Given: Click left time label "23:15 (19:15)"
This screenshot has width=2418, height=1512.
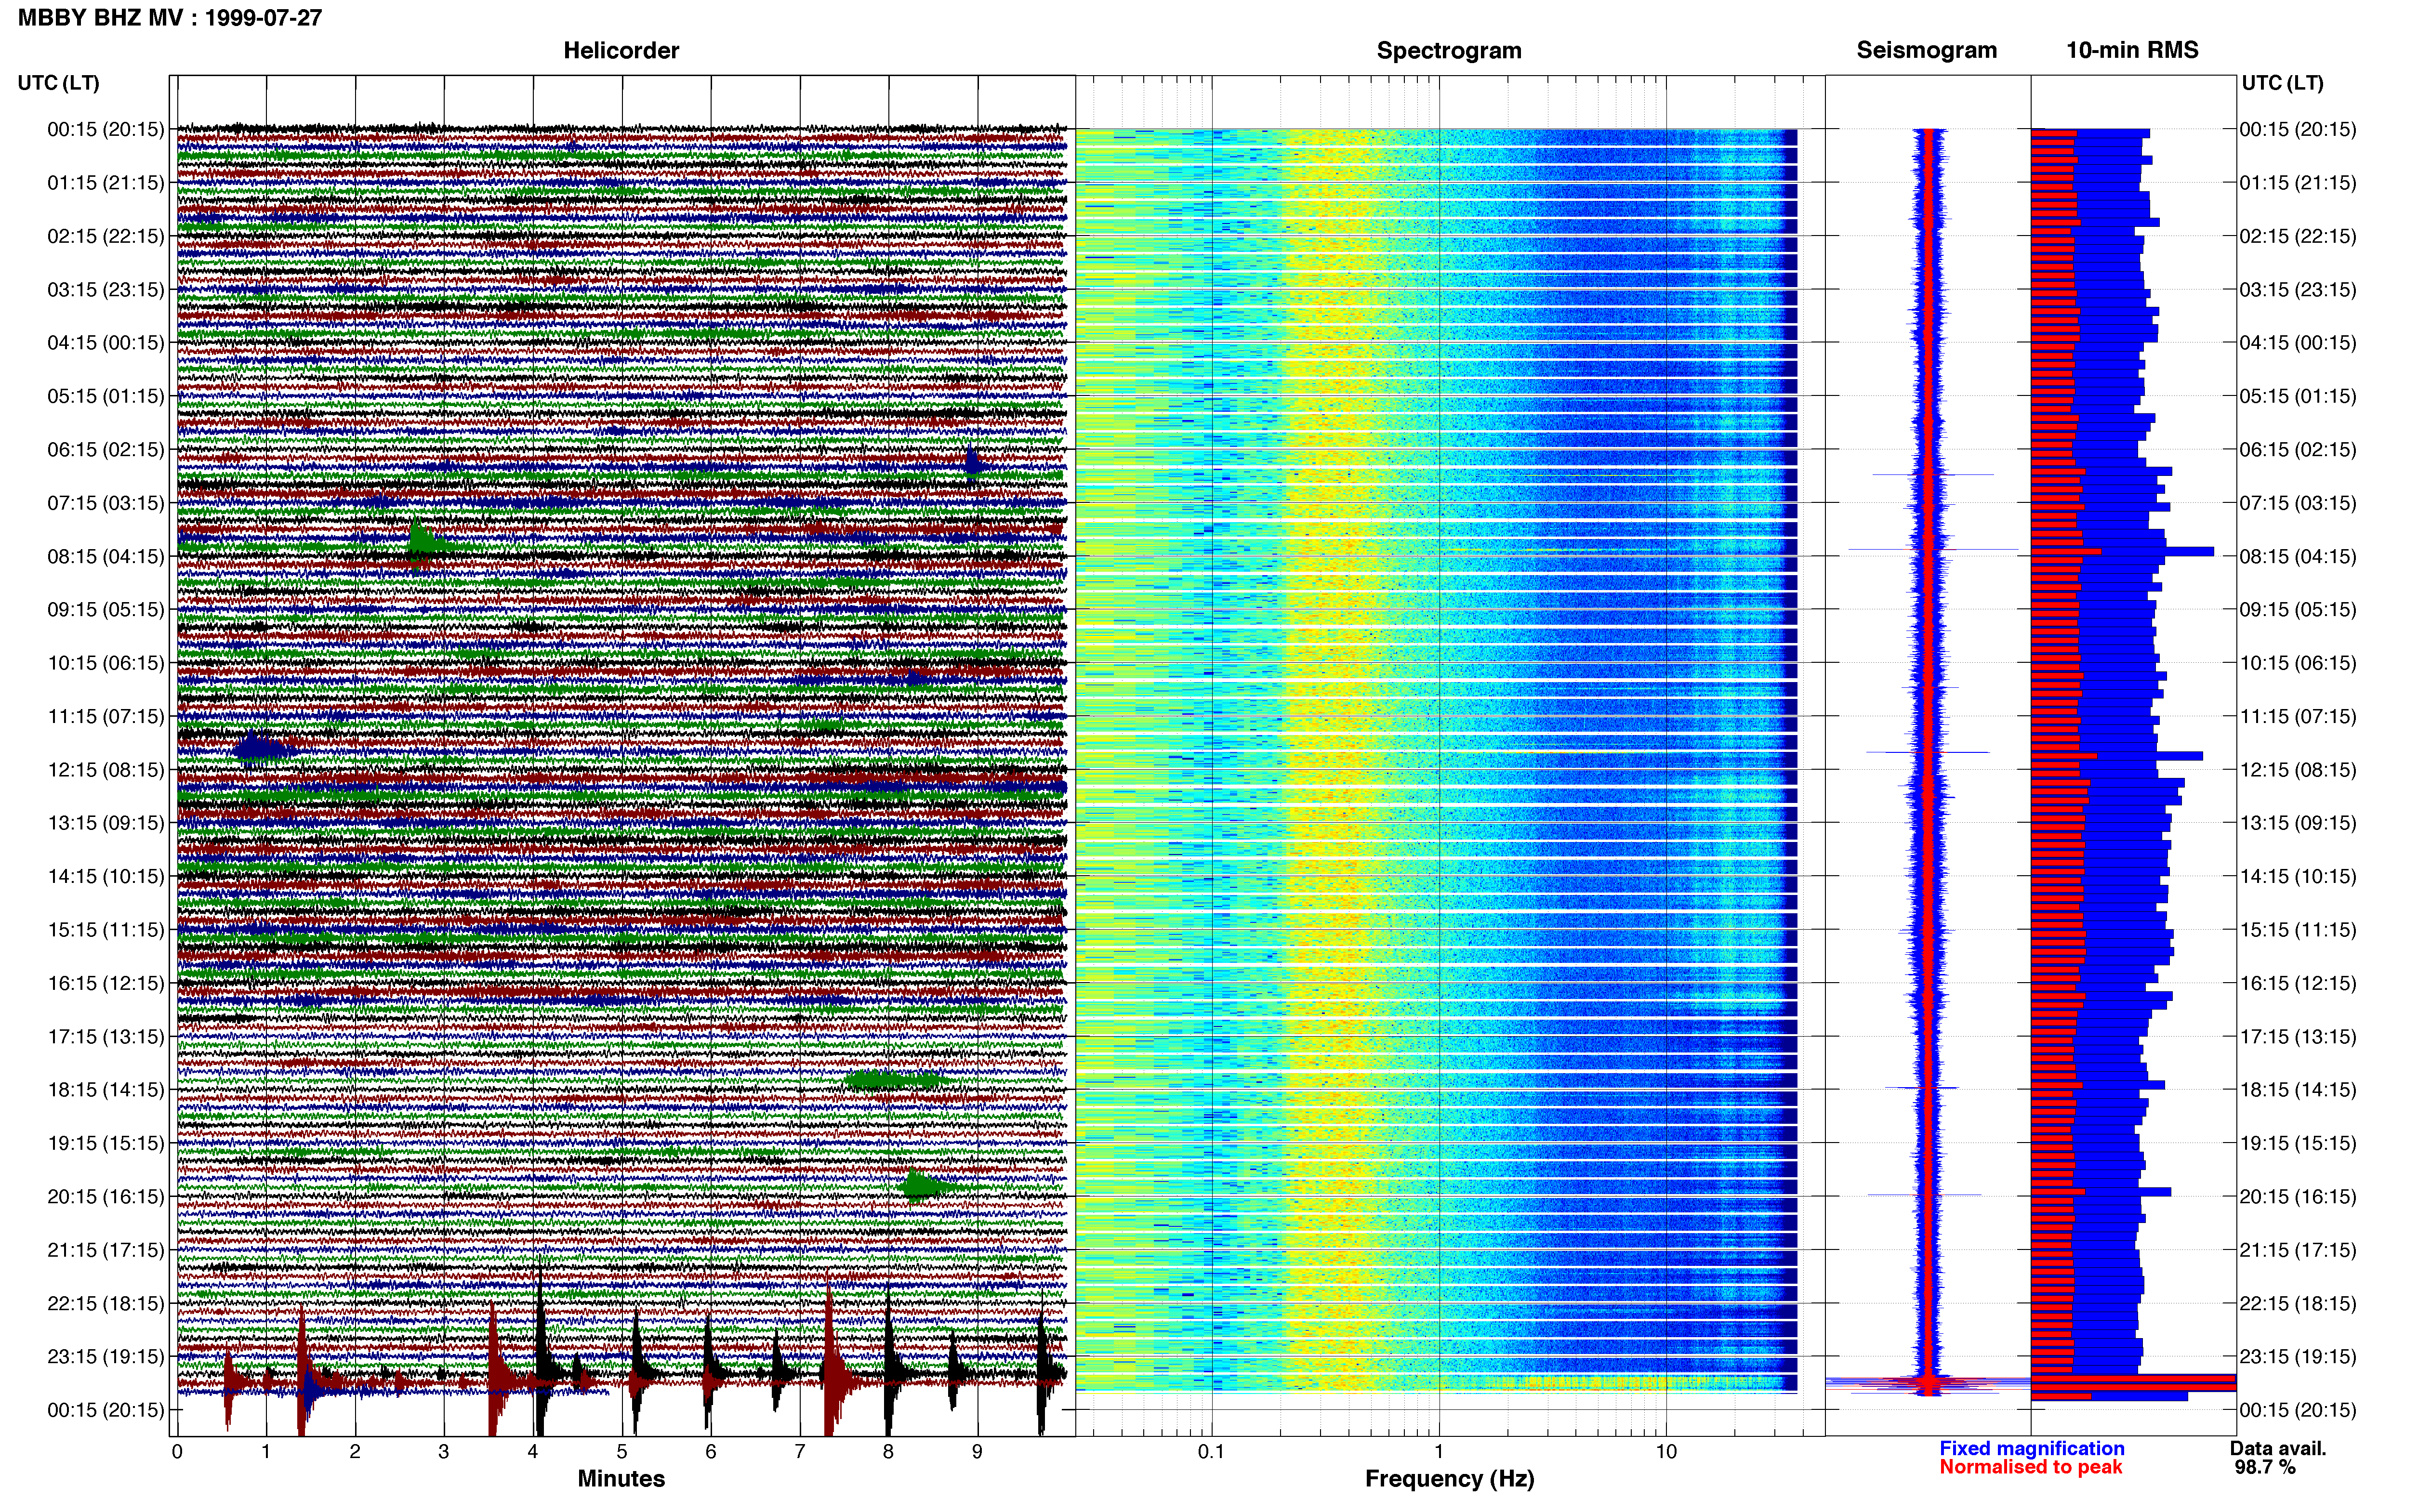Looking at the screenshot, I should pyautogui.click(x=106, y=1357).
